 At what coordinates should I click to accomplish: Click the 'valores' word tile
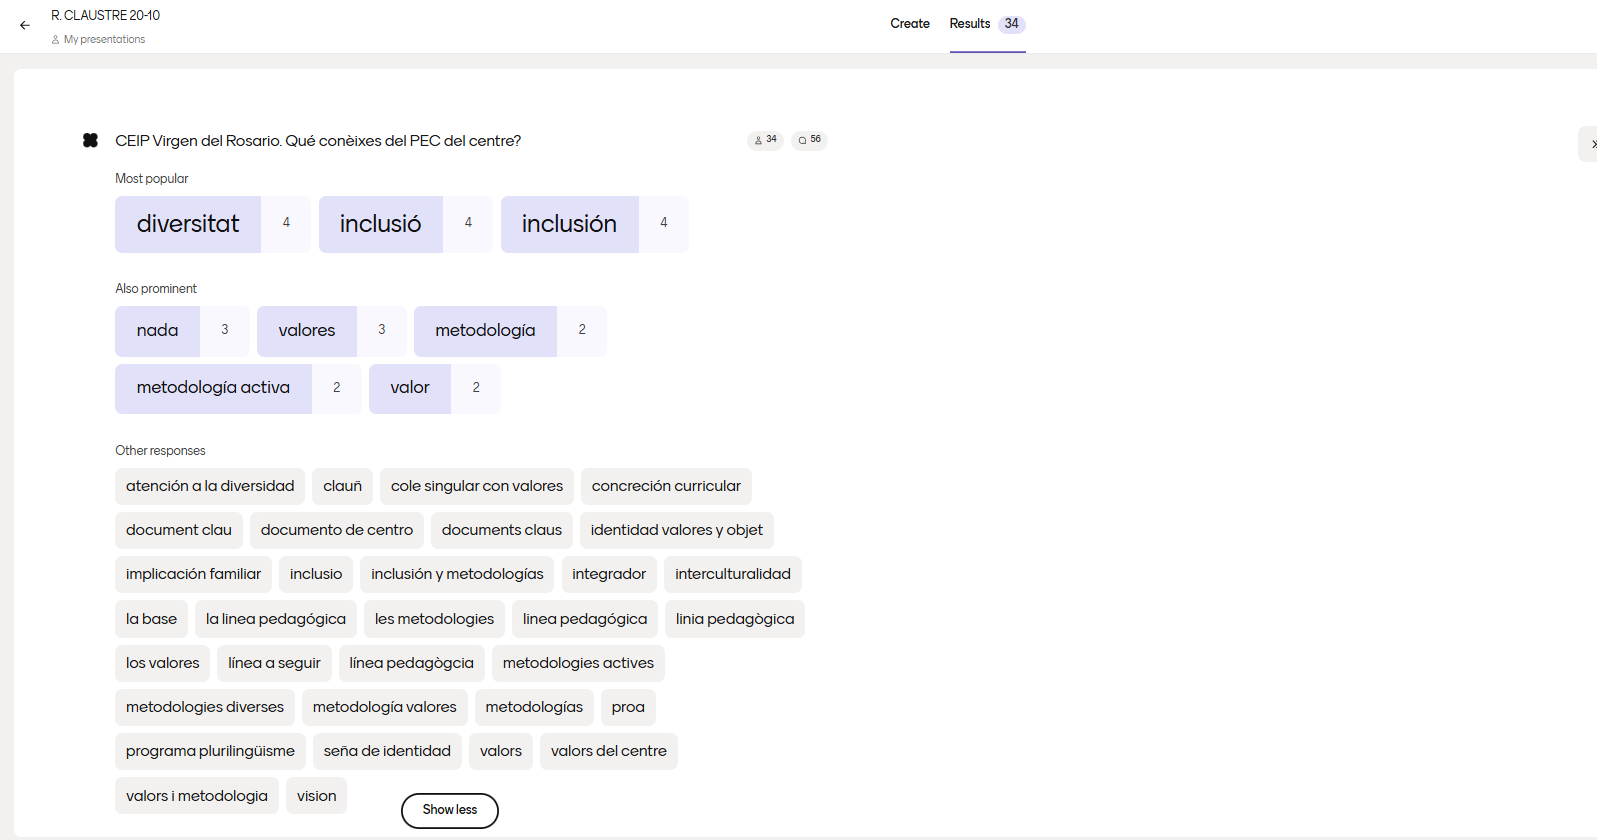coord(306,331)
